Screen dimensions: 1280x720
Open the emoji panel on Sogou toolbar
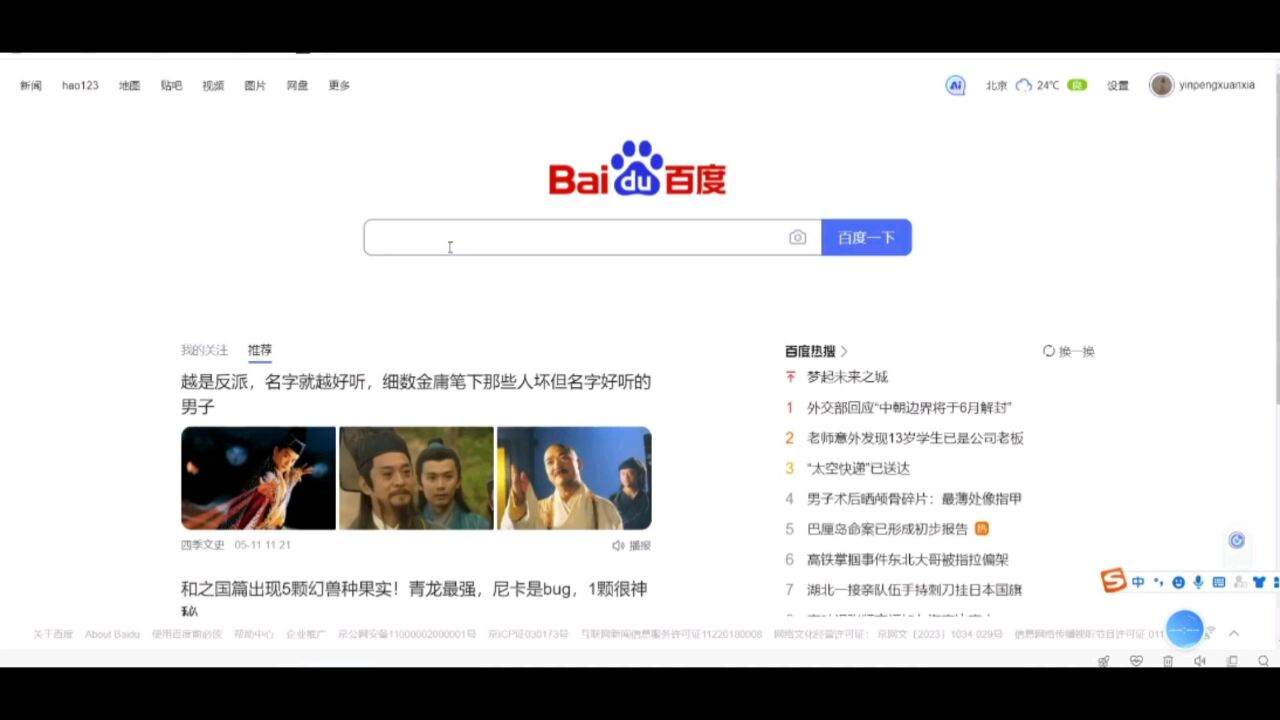pos(1179,581)
